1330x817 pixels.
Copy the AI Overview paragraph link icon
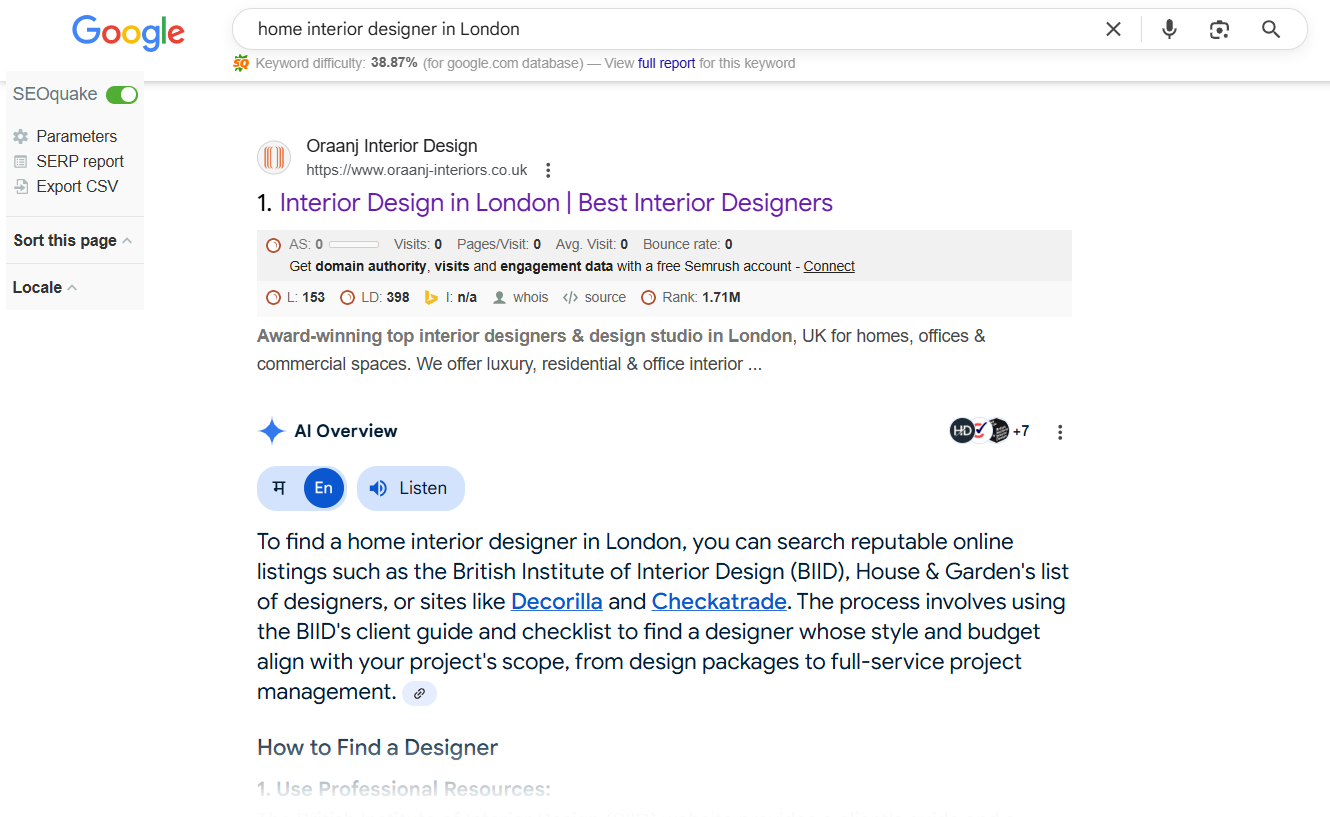click(419, 693)
